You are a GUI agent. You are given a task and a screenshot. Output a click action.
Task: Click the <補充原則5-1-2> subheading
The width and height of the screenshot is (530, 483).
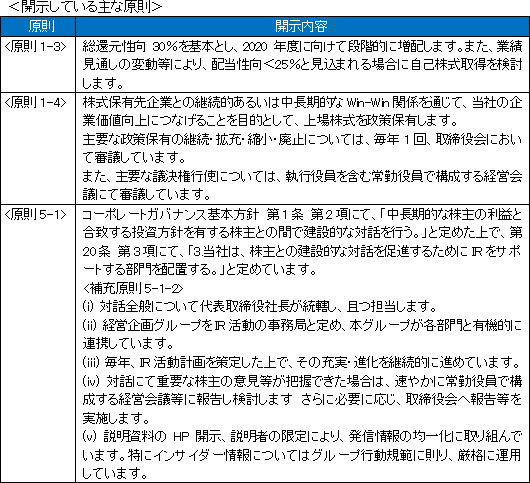click(133, 288)
